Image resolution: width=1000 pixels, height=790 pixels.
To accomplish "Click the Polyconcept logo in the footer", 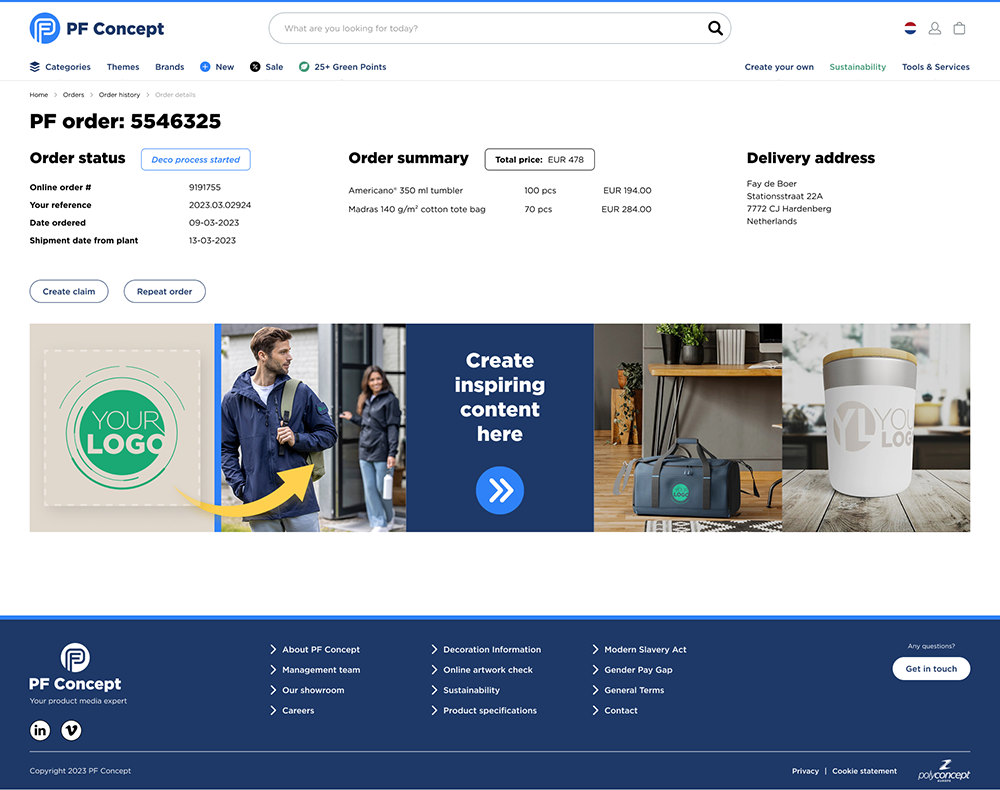I will [x=944, y=770].
